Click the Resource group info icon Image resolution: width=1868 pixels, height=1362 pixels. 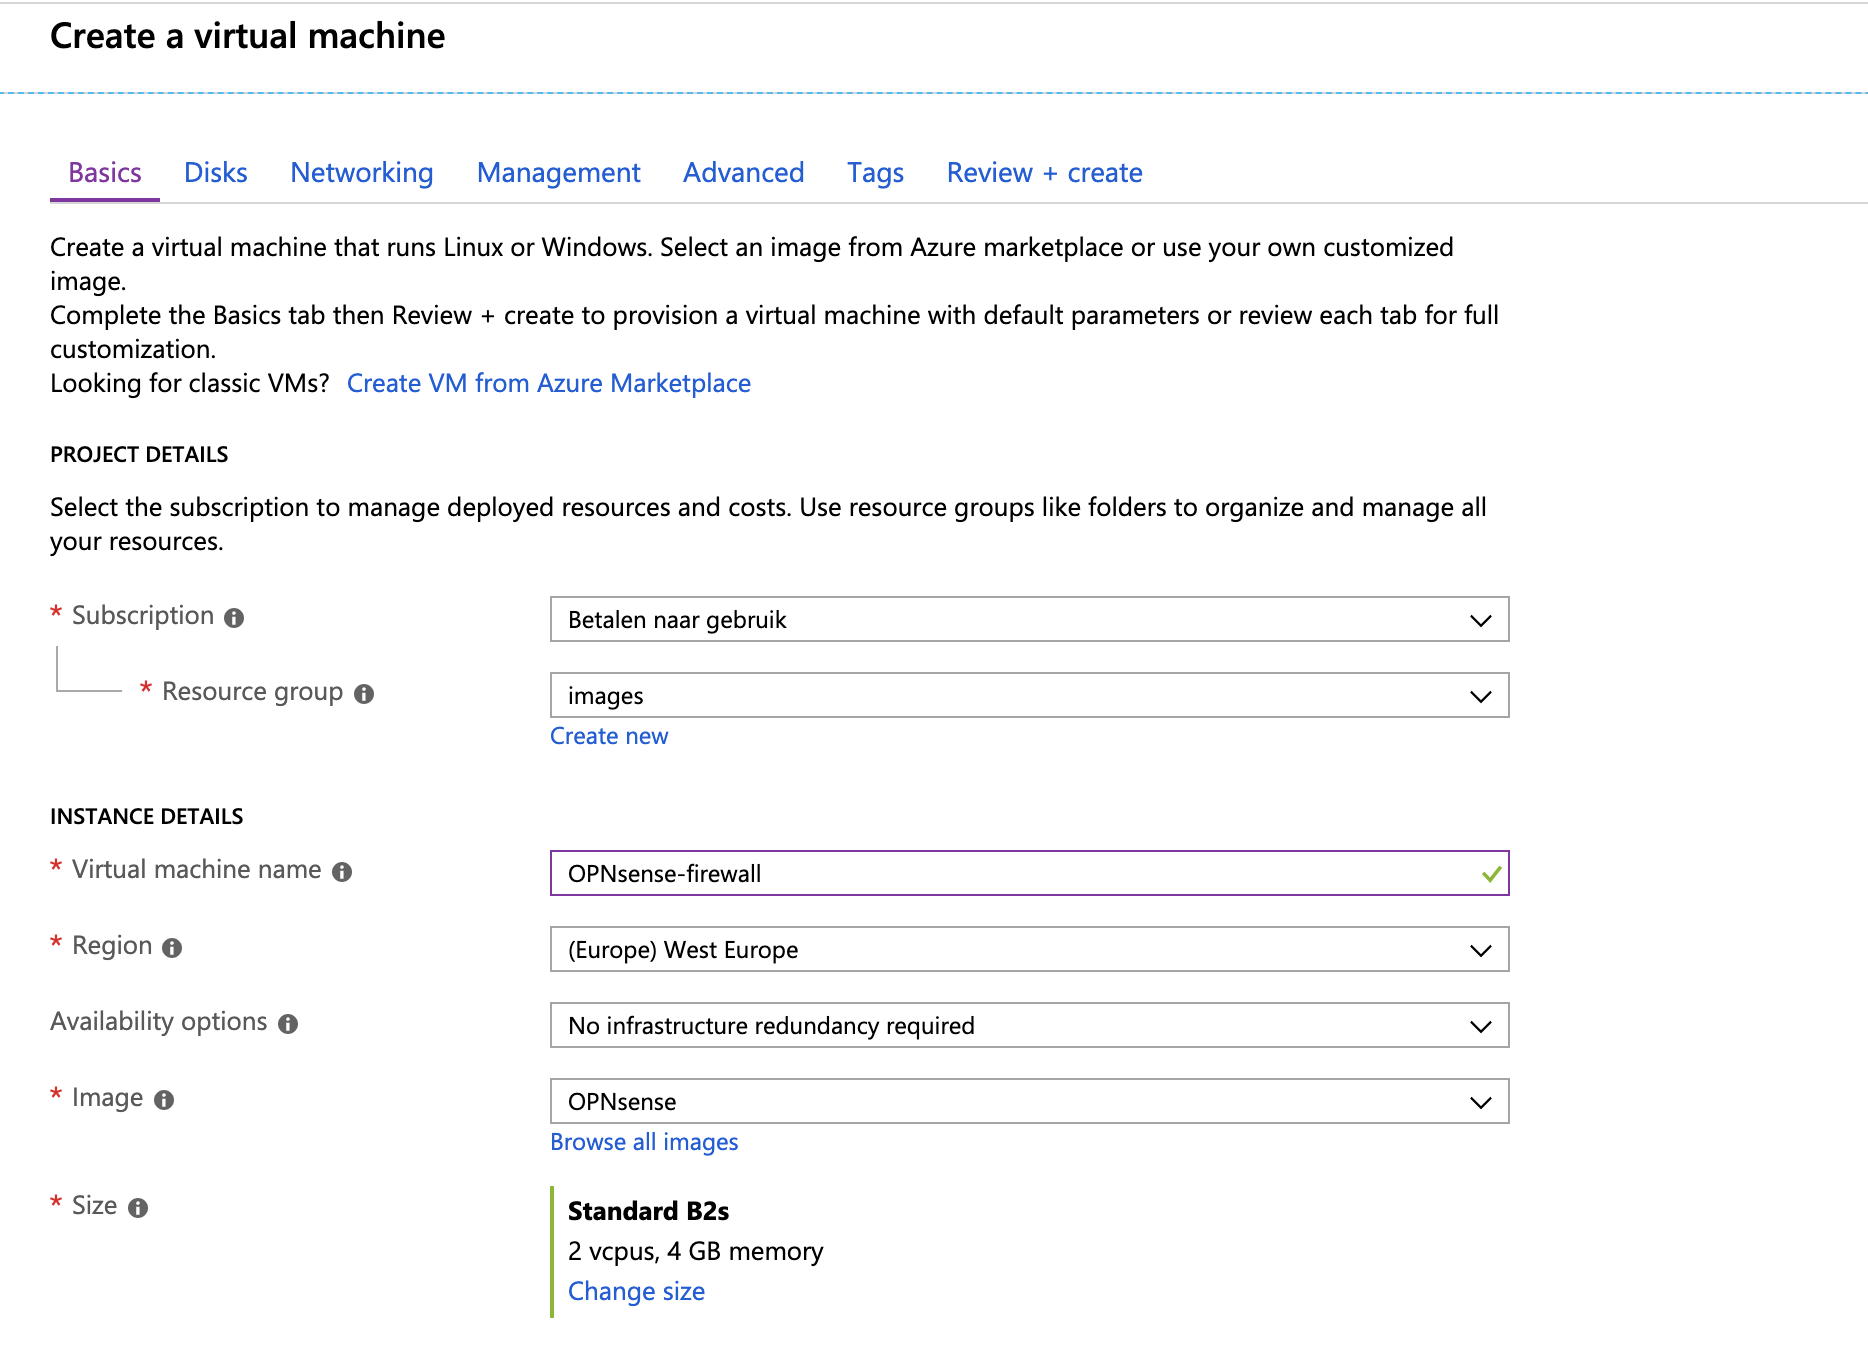tap(364, 694)
